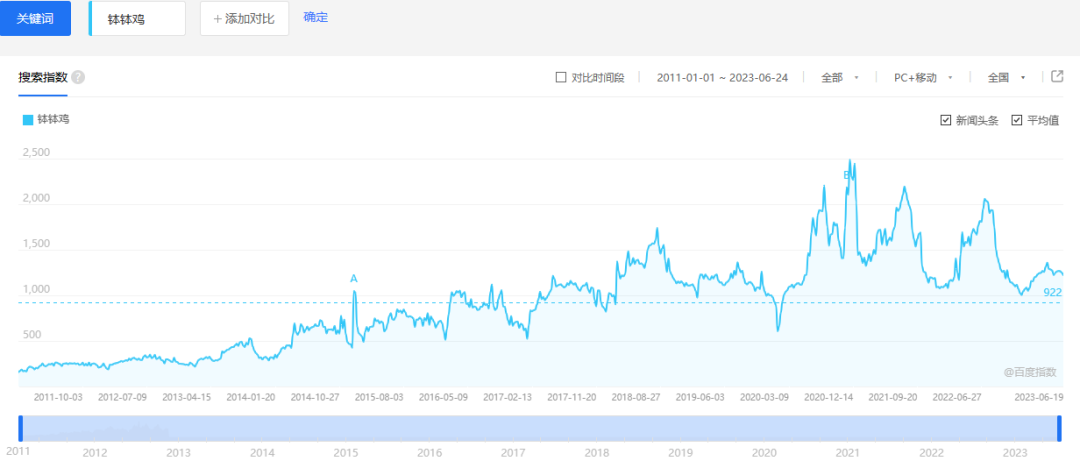This screenshot has height=468, width=1080.
Task: Click the help question-mark icon beside 搜索指数
Action: pos(78,77)
